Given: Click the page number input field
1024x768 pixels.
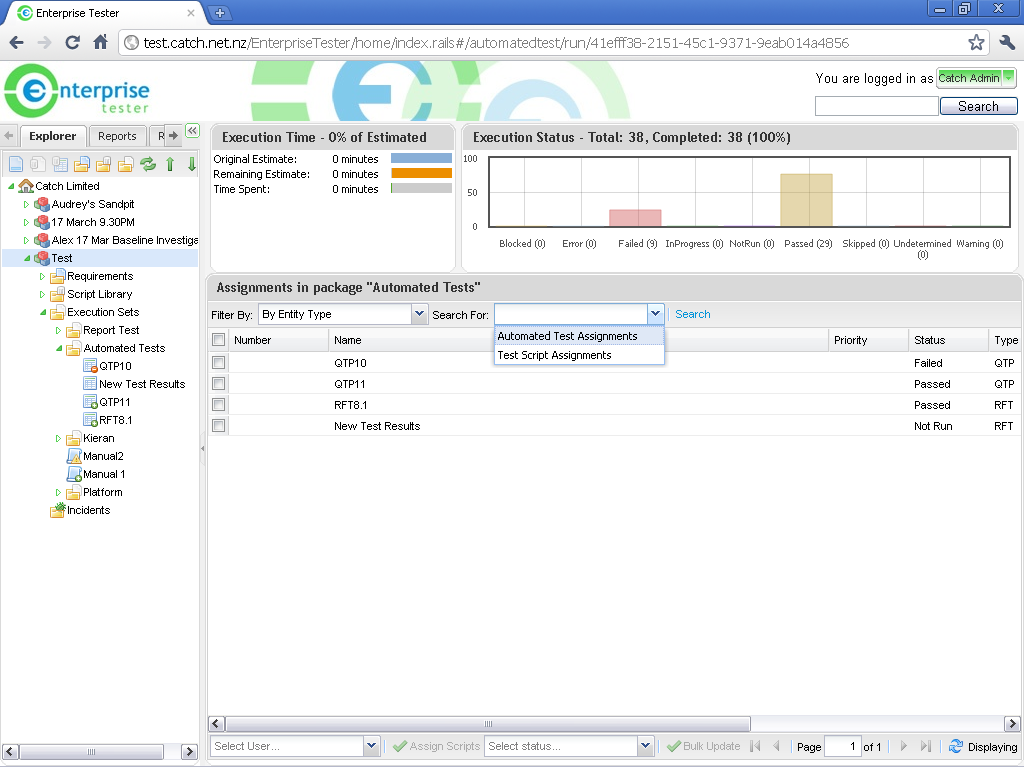Looking at the screenshot, I should tap(842, 746).
